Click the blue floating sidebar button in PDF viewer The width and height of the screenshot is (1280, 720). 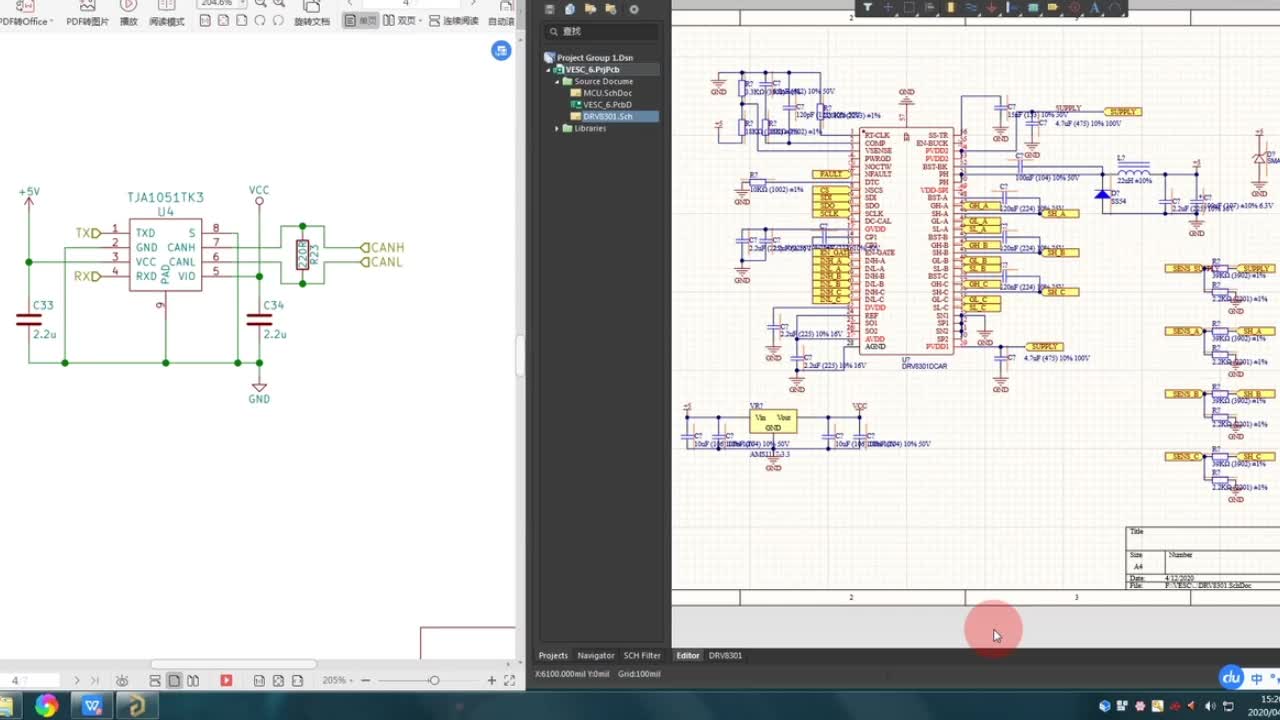[502, 51]
